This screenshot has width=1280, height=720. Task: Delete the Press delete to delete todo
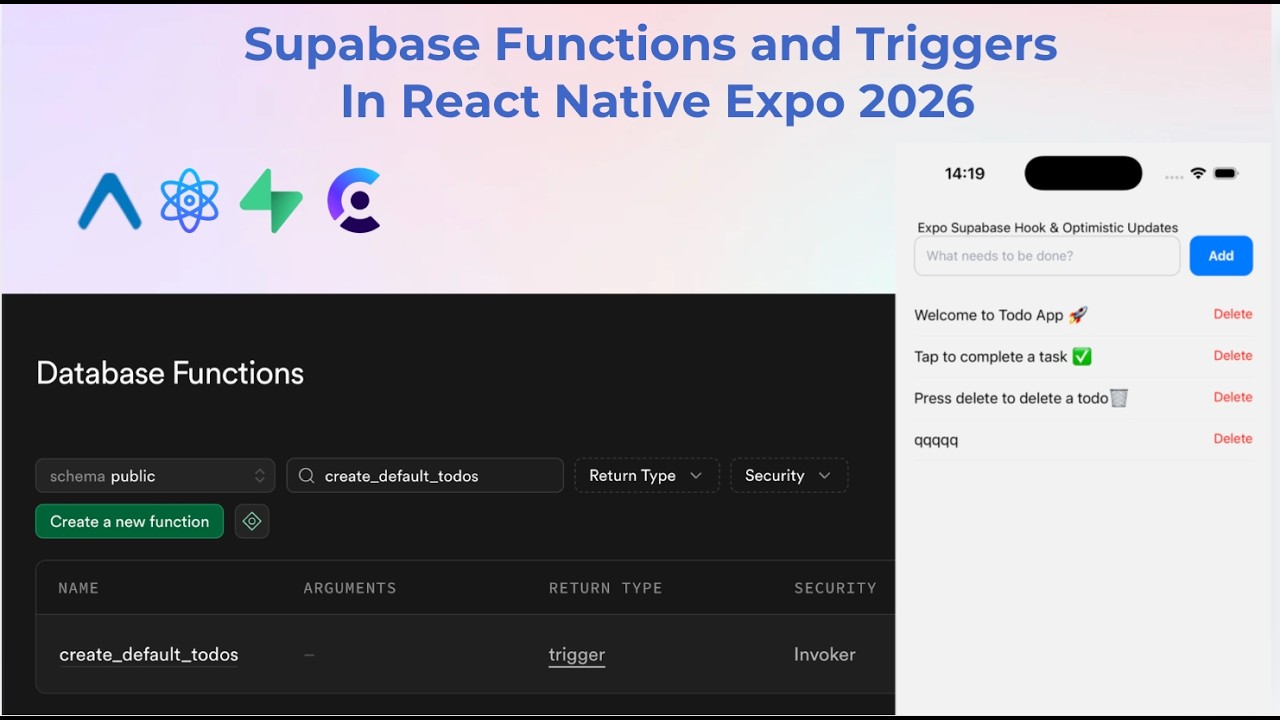click(x=1233, y=397)
